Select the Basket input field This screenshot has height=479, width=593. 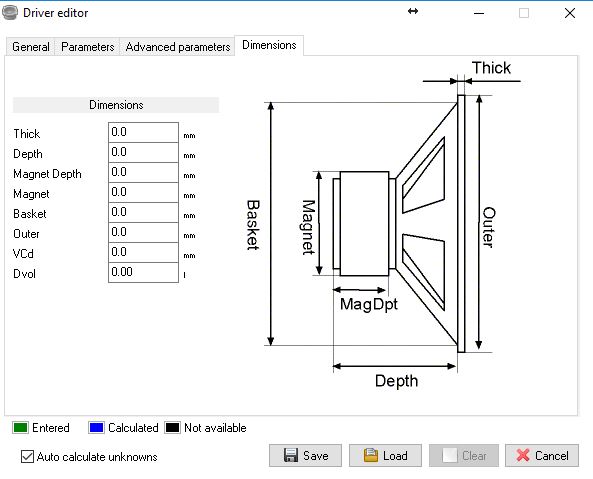[x=143, y=212]
